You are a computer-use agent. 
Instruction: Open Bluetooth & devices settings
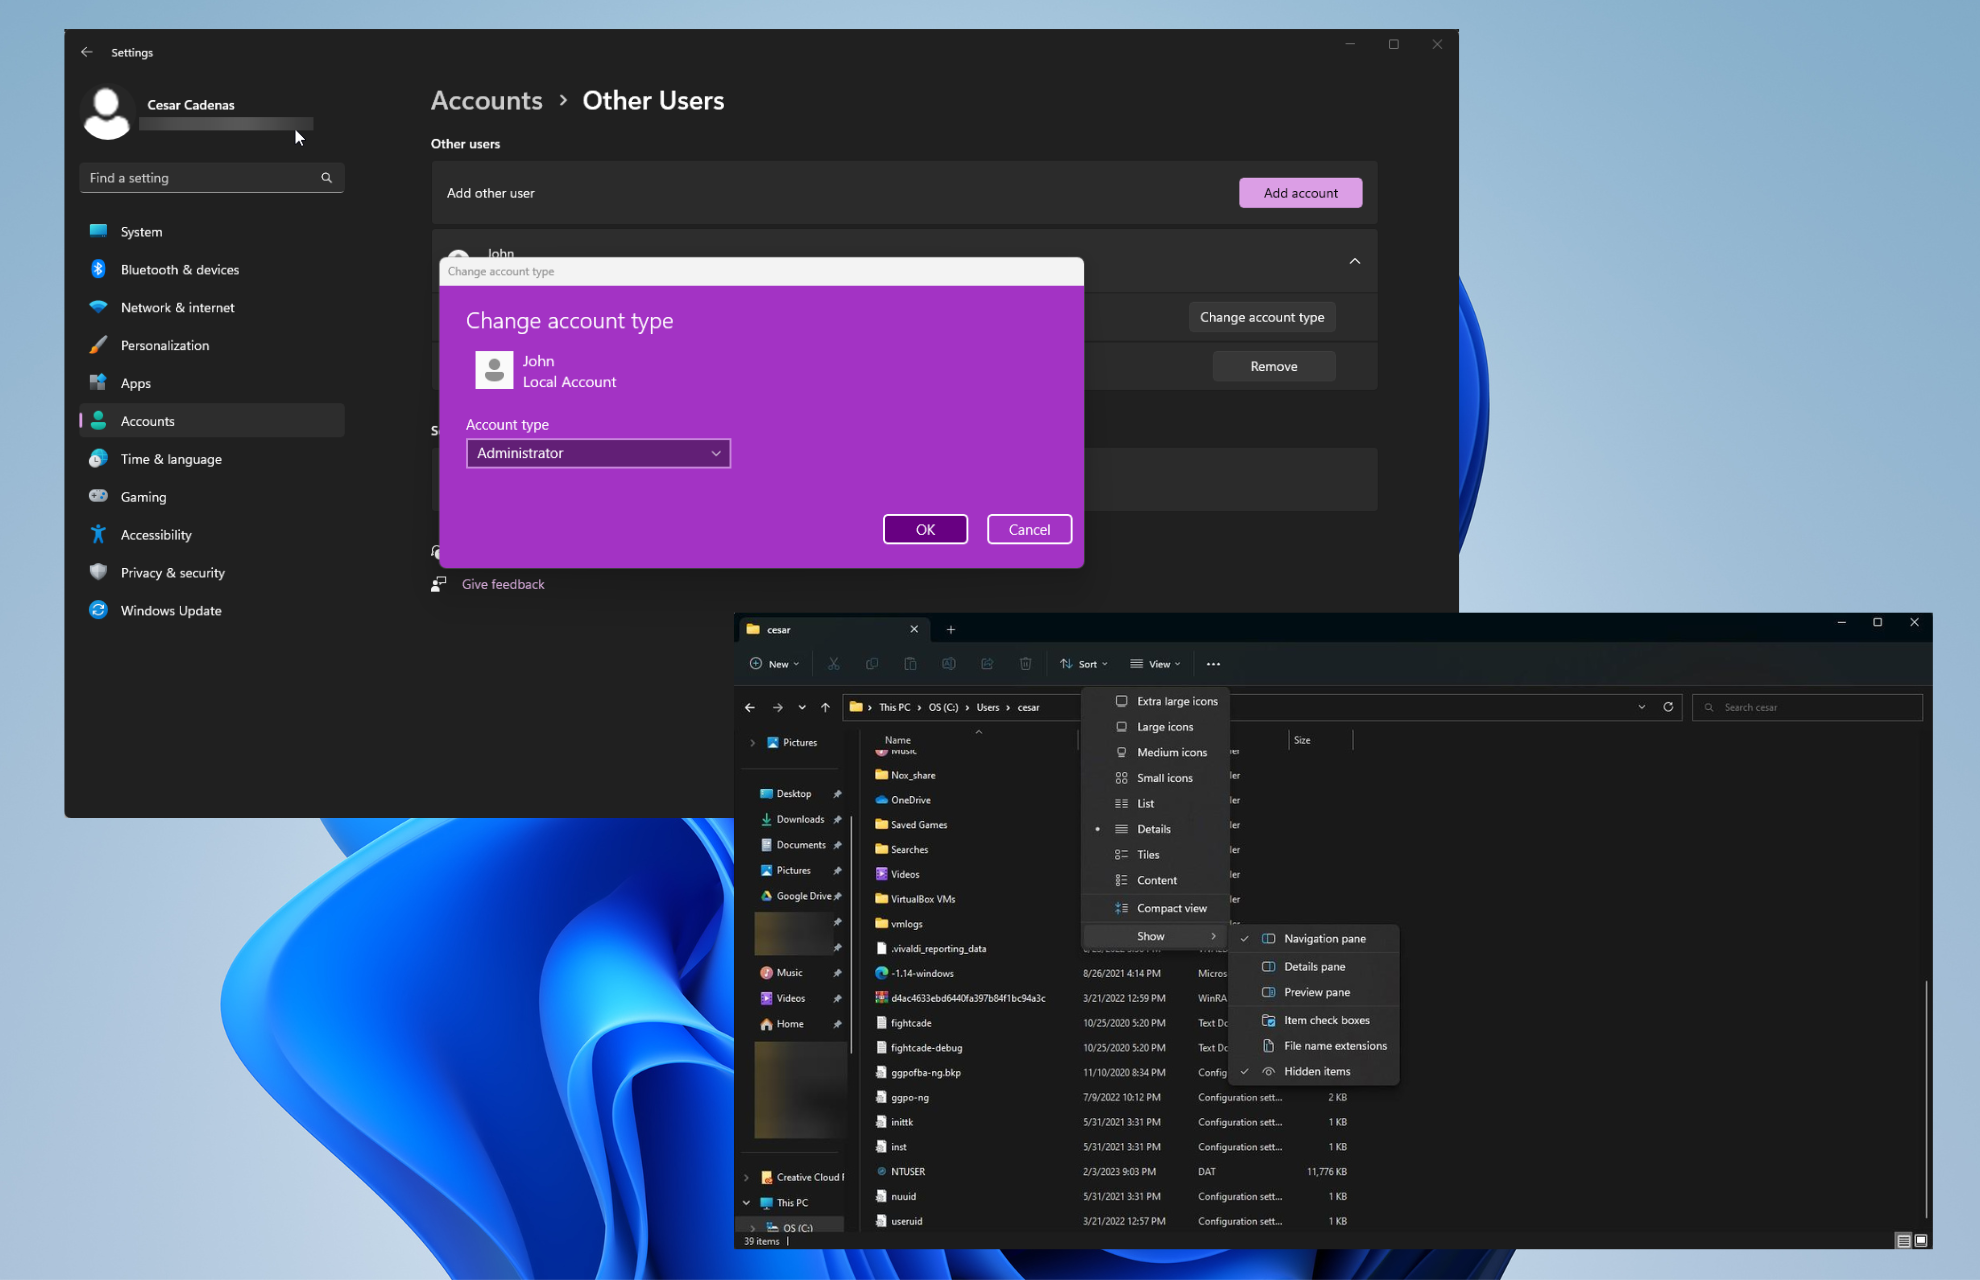212,270
